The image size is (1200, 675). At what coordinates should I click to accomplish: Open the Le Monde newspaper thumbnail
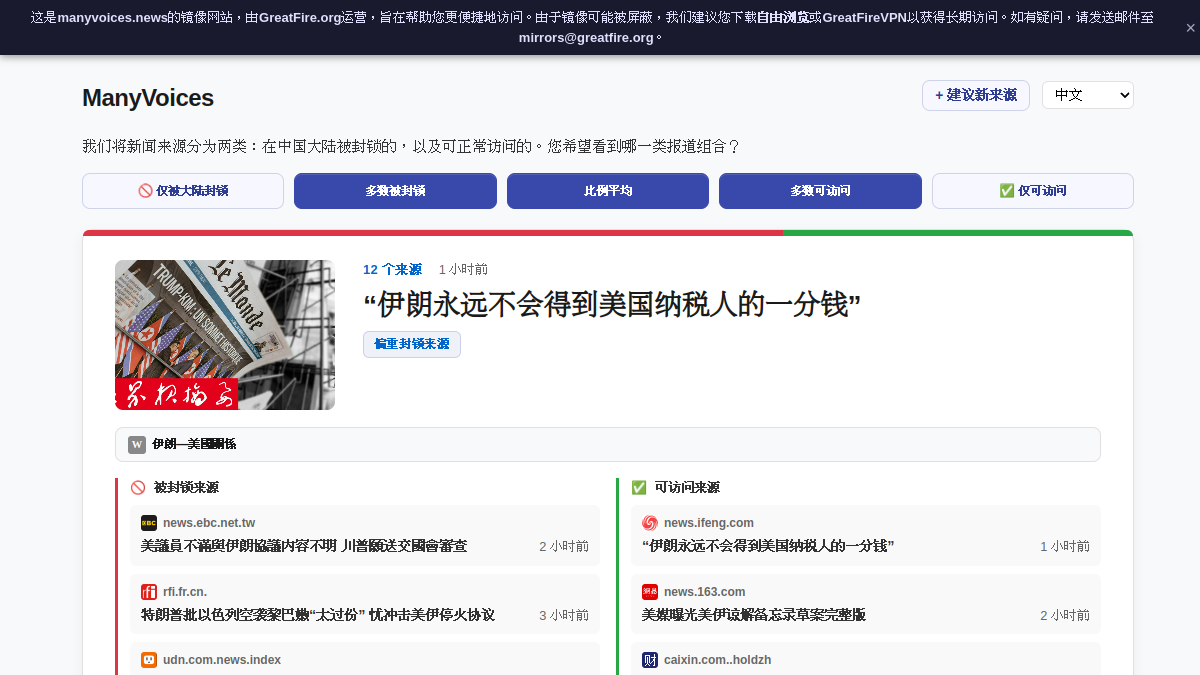coord(225,335)
